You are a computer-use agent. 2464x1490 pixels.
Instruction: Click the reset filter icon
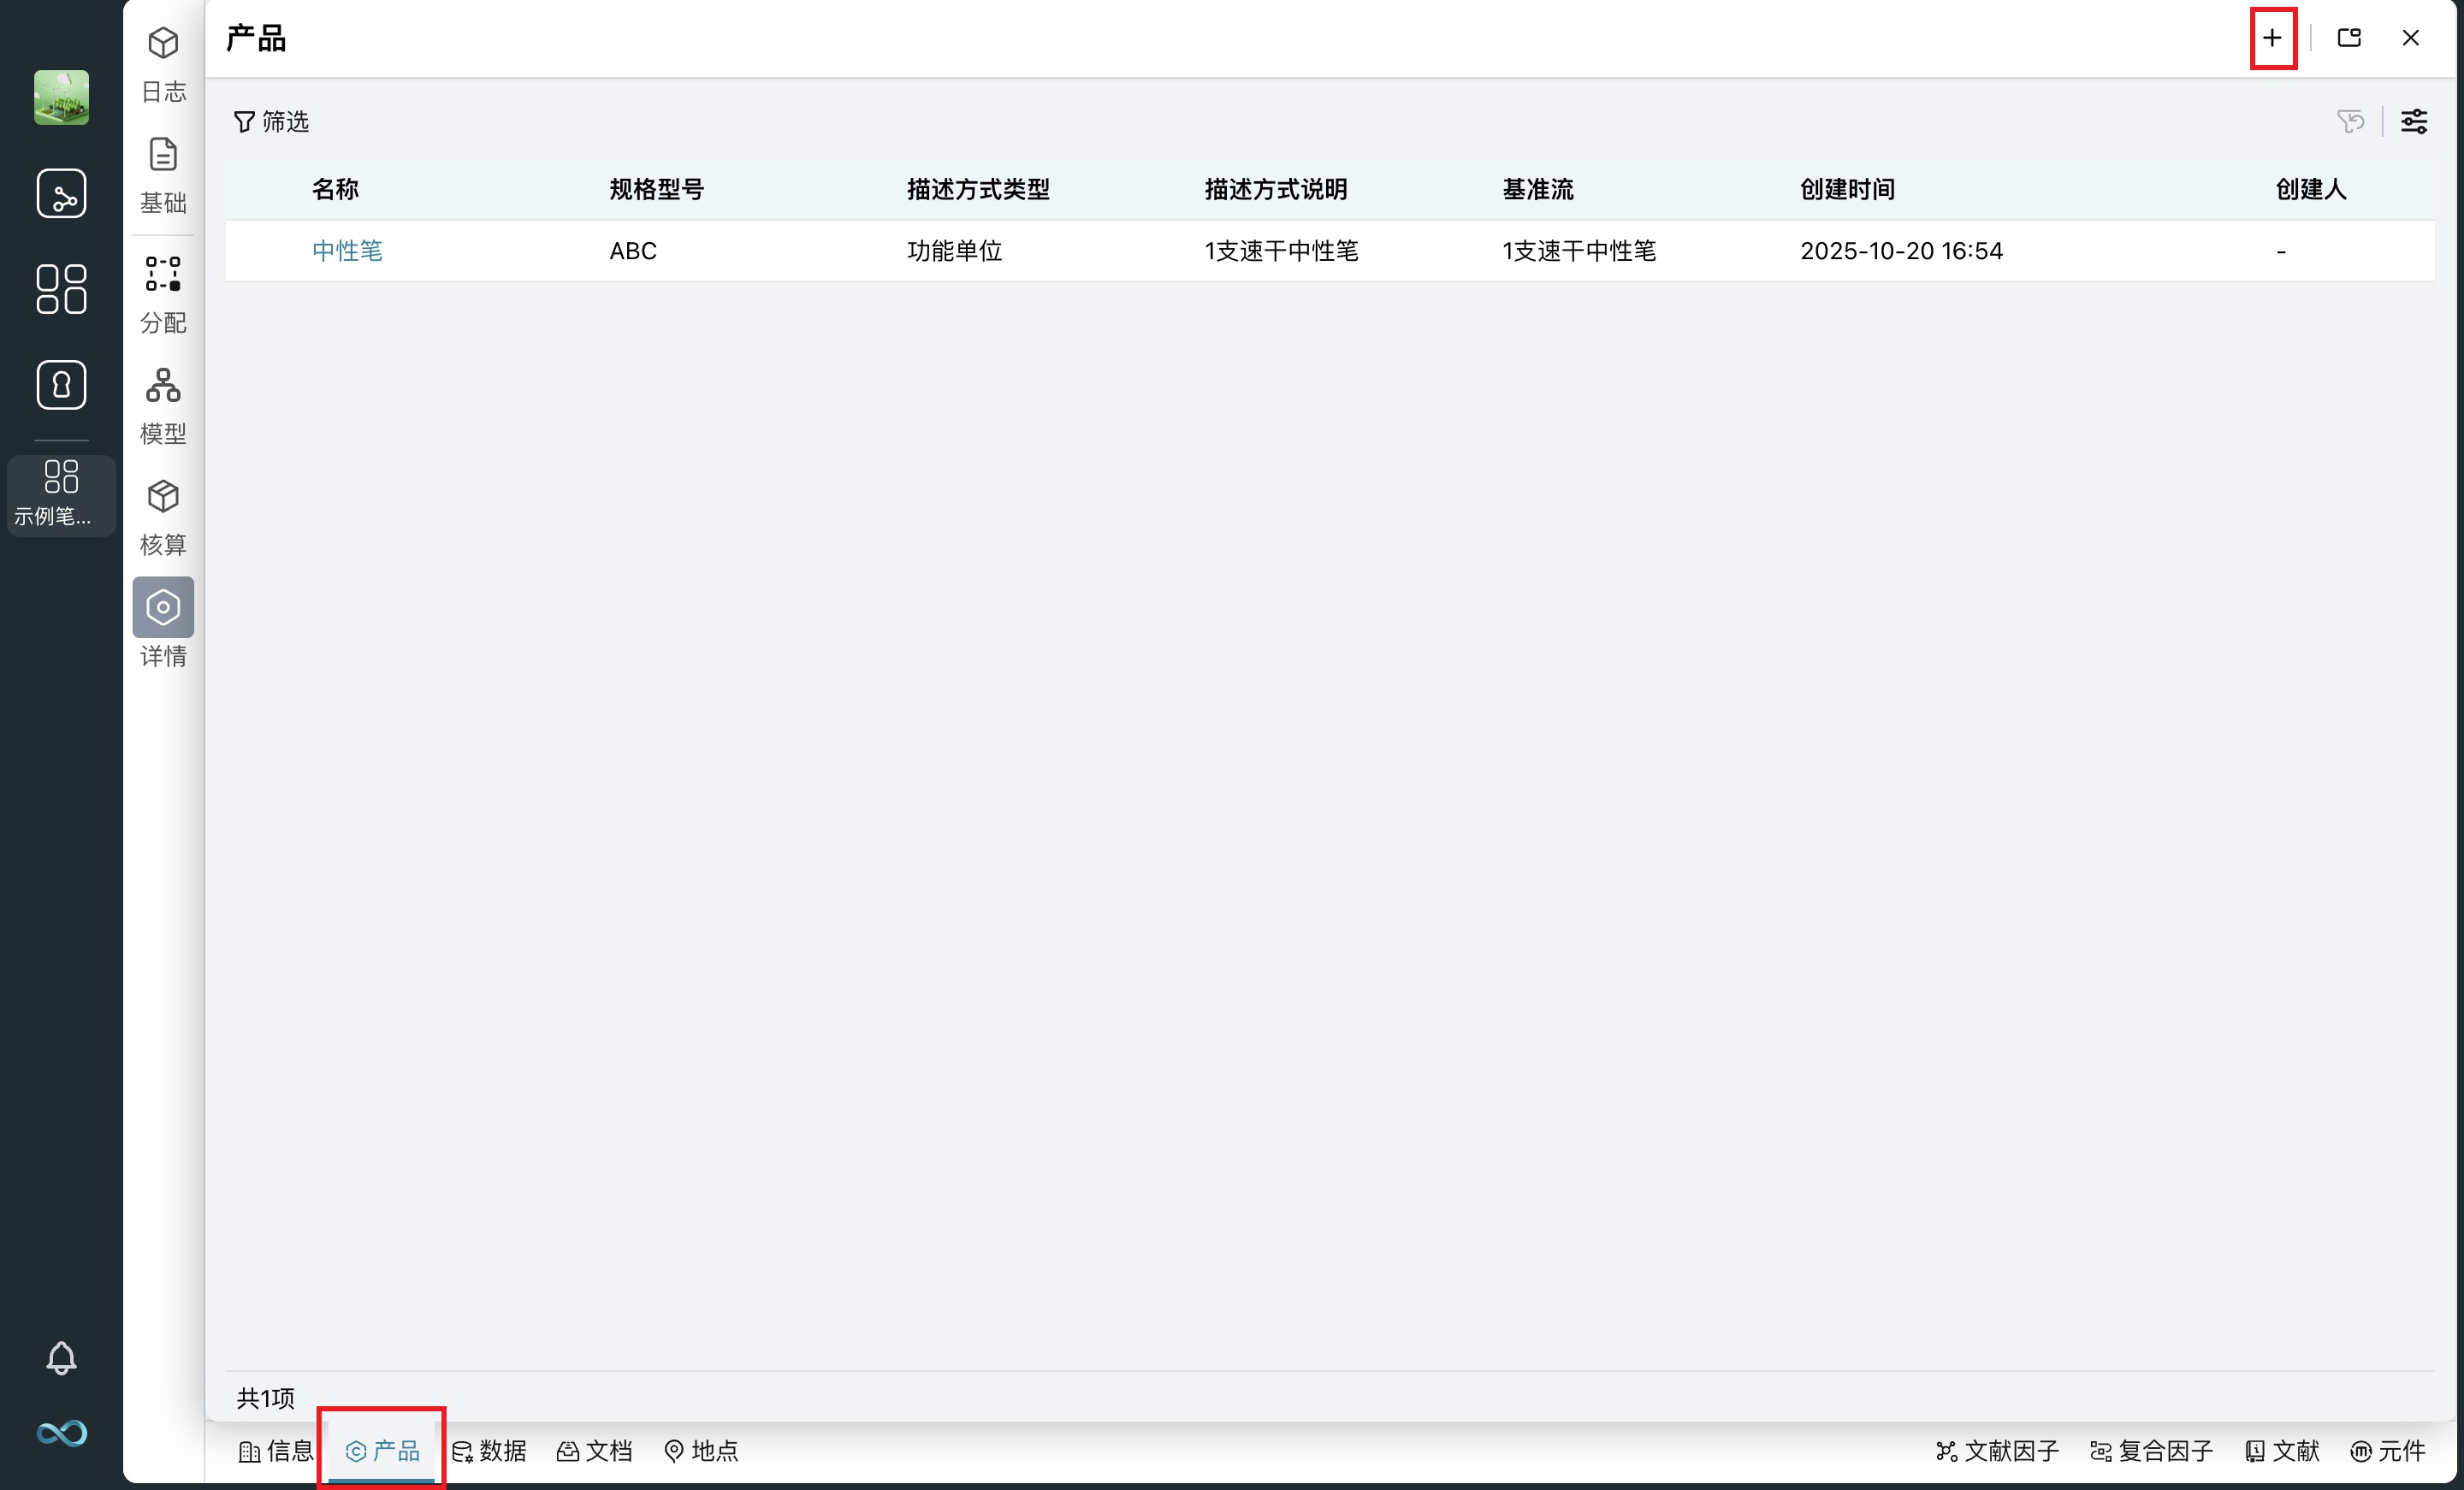click(x=2351, y=121)
